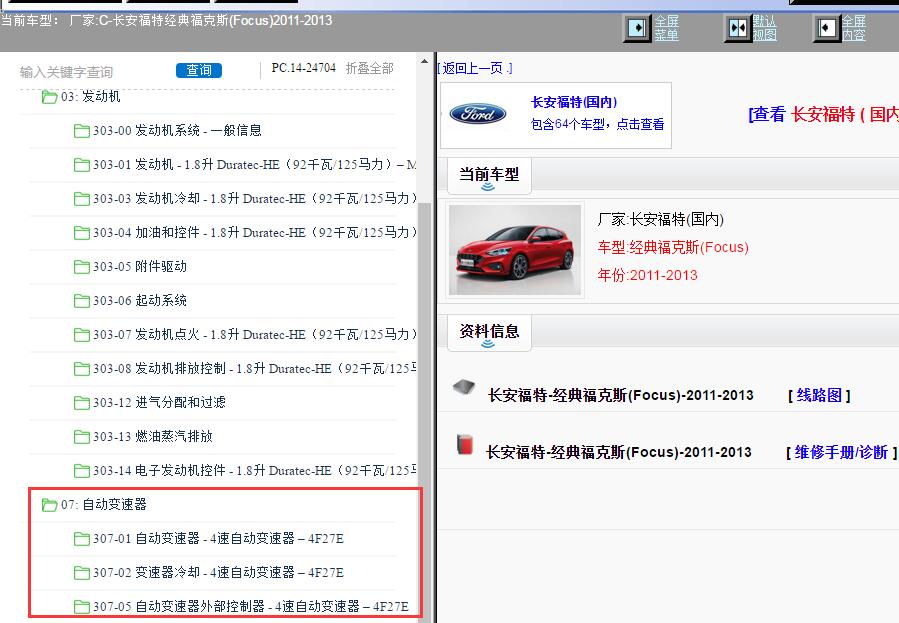
Task: Click 厂家:长安福特(国内) info text
Action: click(x=660, y=219)
